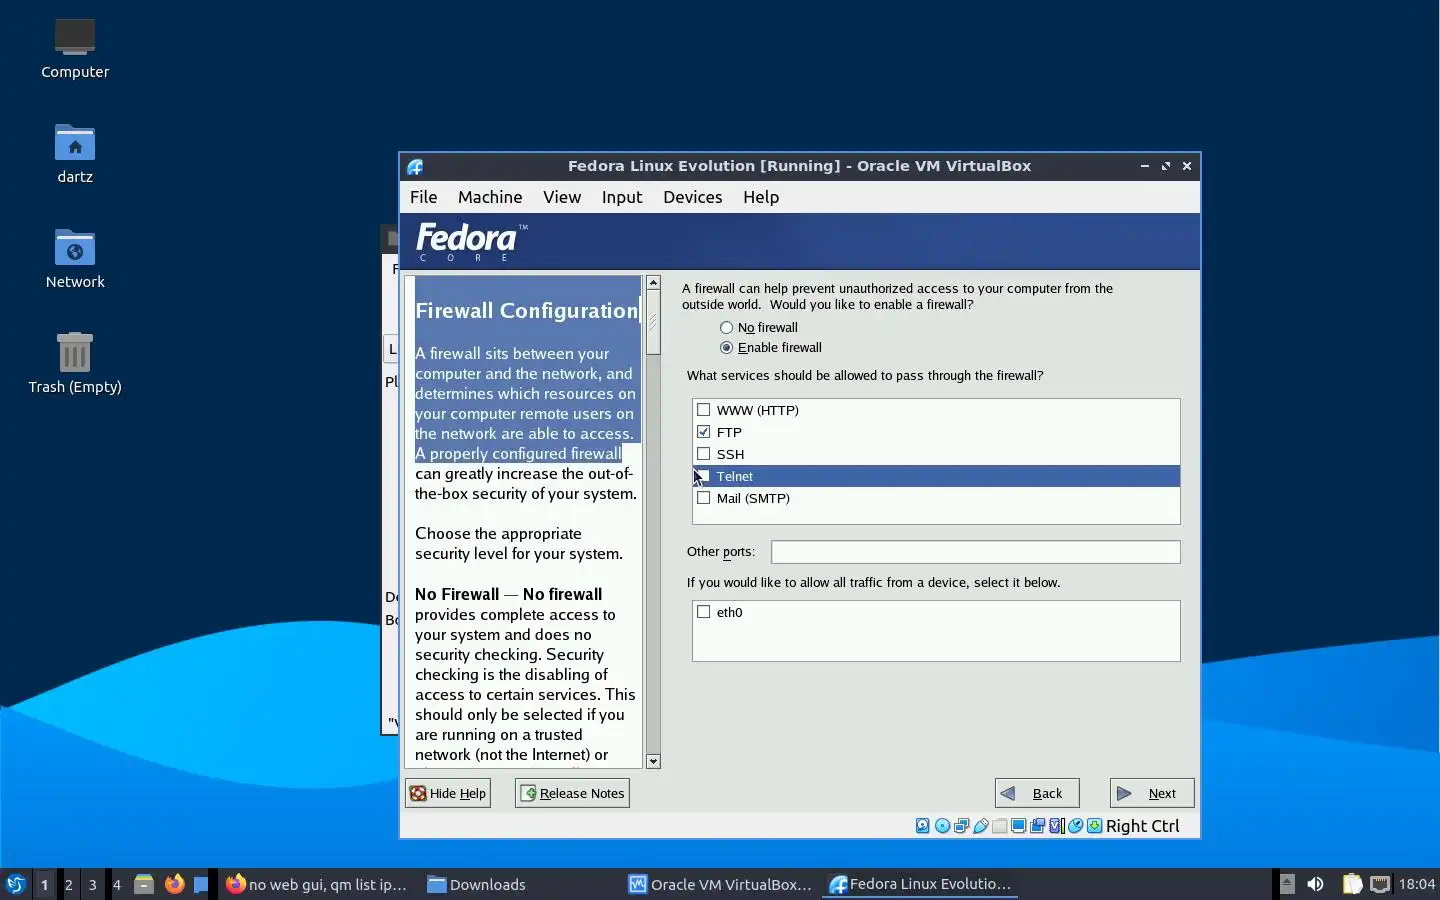Image resolution: width=1440 pixels, height=900 pixels.
Task: Switch to Firefox 'no web gui, qm list' window
Action: pyautogui.click(x=317, y=884)
